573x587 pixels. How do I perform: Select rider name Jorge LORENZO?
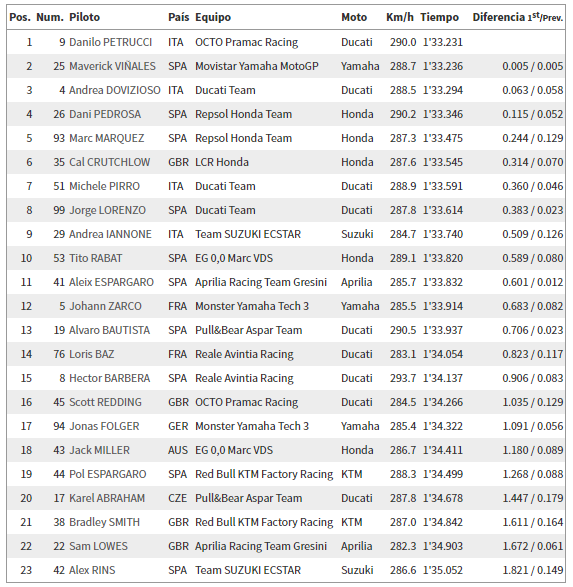107,210
